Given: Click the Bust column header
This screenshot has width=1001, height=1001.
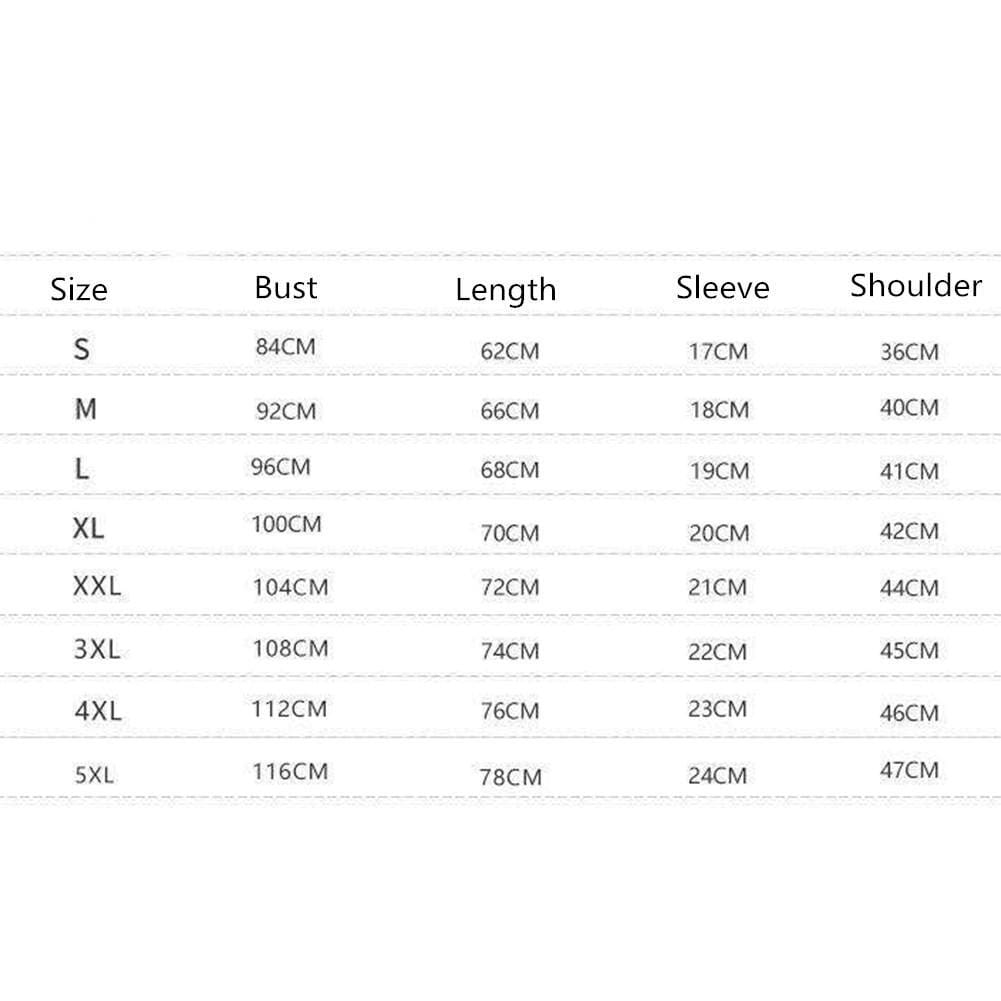Looking at the screenshot, I should pyautogui.click(x=286, y=288).
